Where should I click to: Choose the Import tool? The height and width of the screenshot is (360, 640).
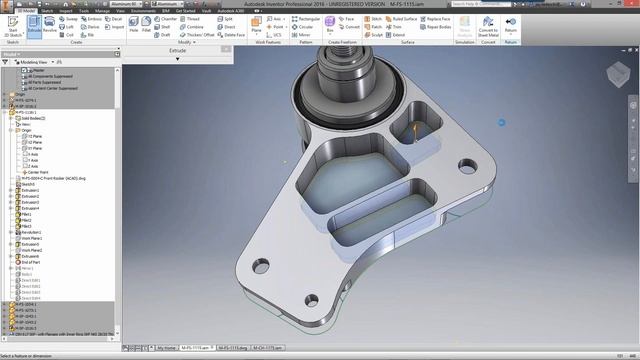pos(114,27)
